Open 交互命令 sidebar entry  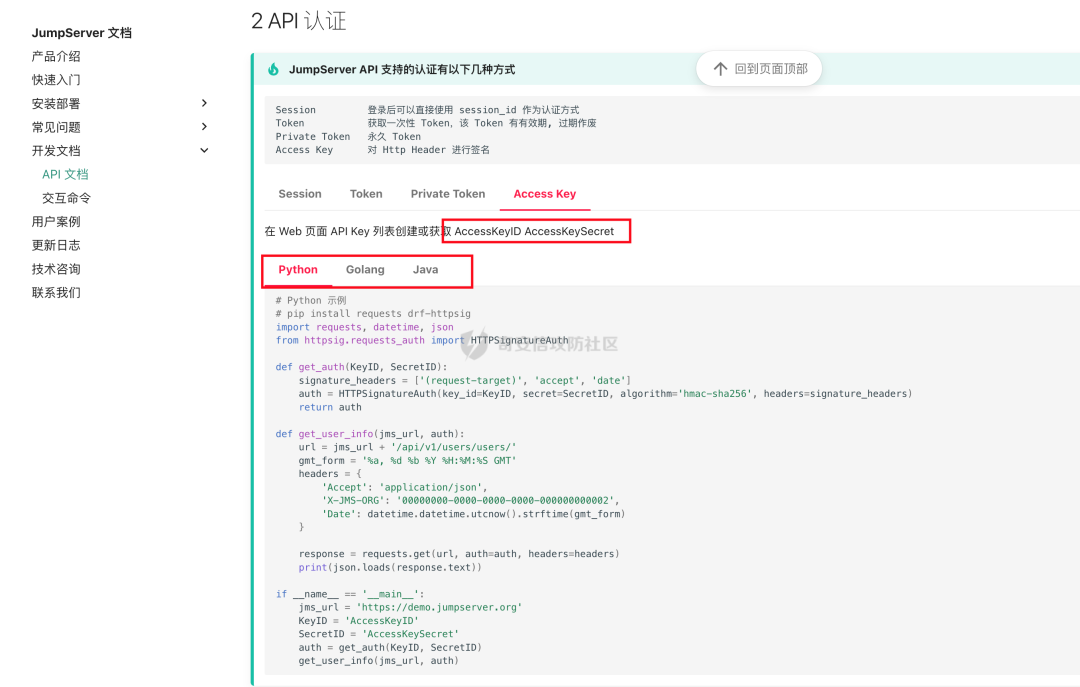pyautogui.click(x=66, y=198)
